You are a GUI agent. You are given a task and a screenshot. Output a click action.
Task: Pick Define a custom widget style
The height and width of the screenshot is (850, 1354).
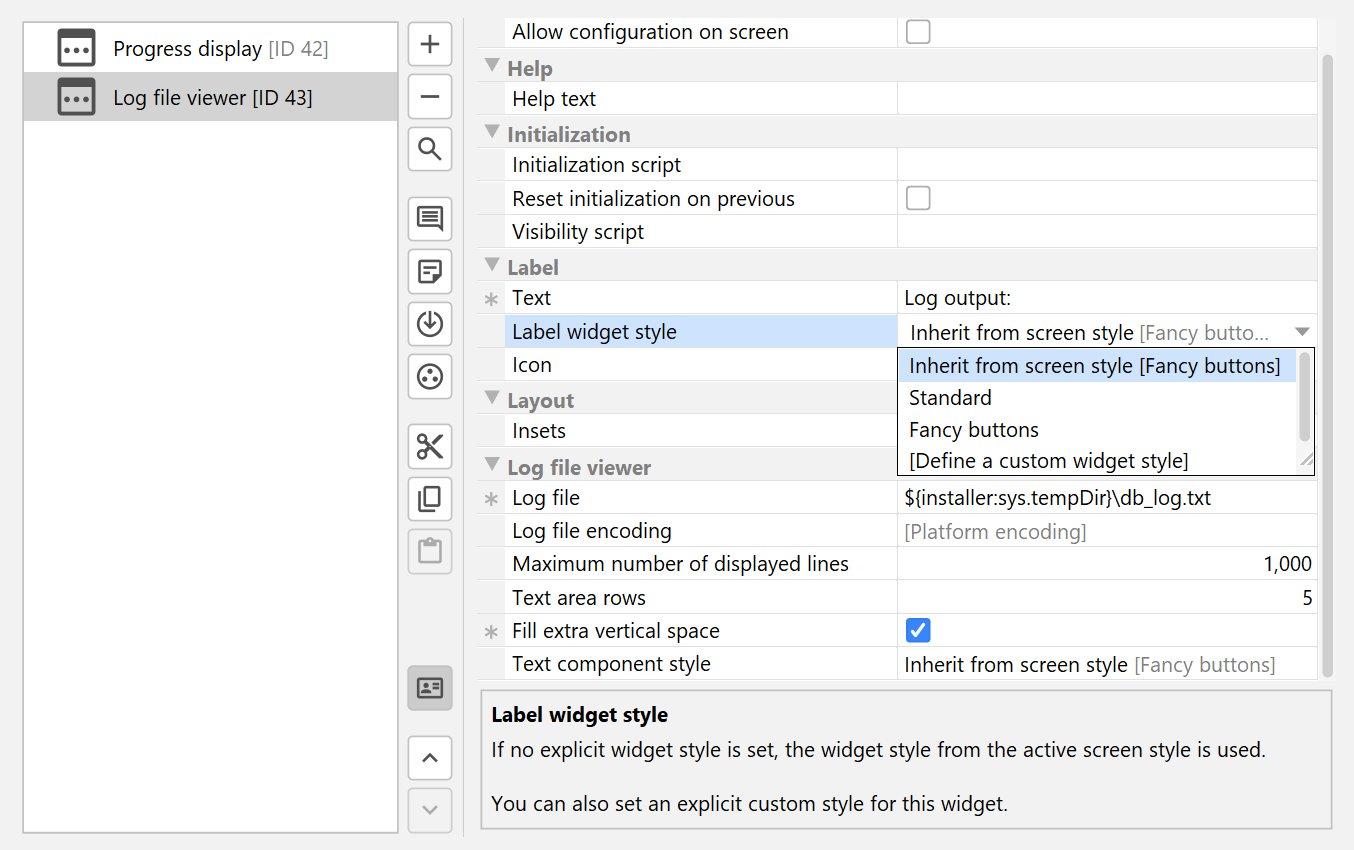click(x=1048, y=461)
